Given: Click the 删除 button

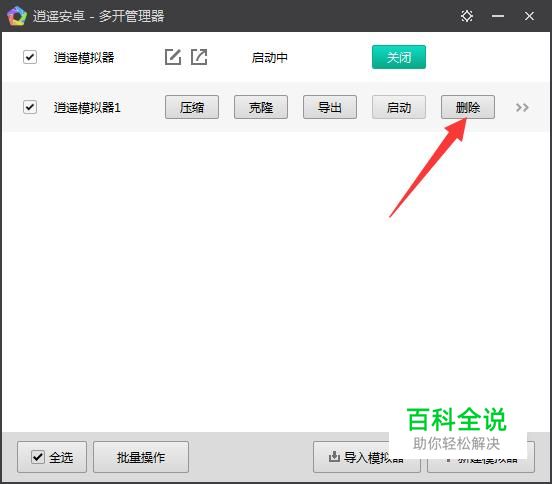Looking at the screenshot, I should tap(468, 107).
